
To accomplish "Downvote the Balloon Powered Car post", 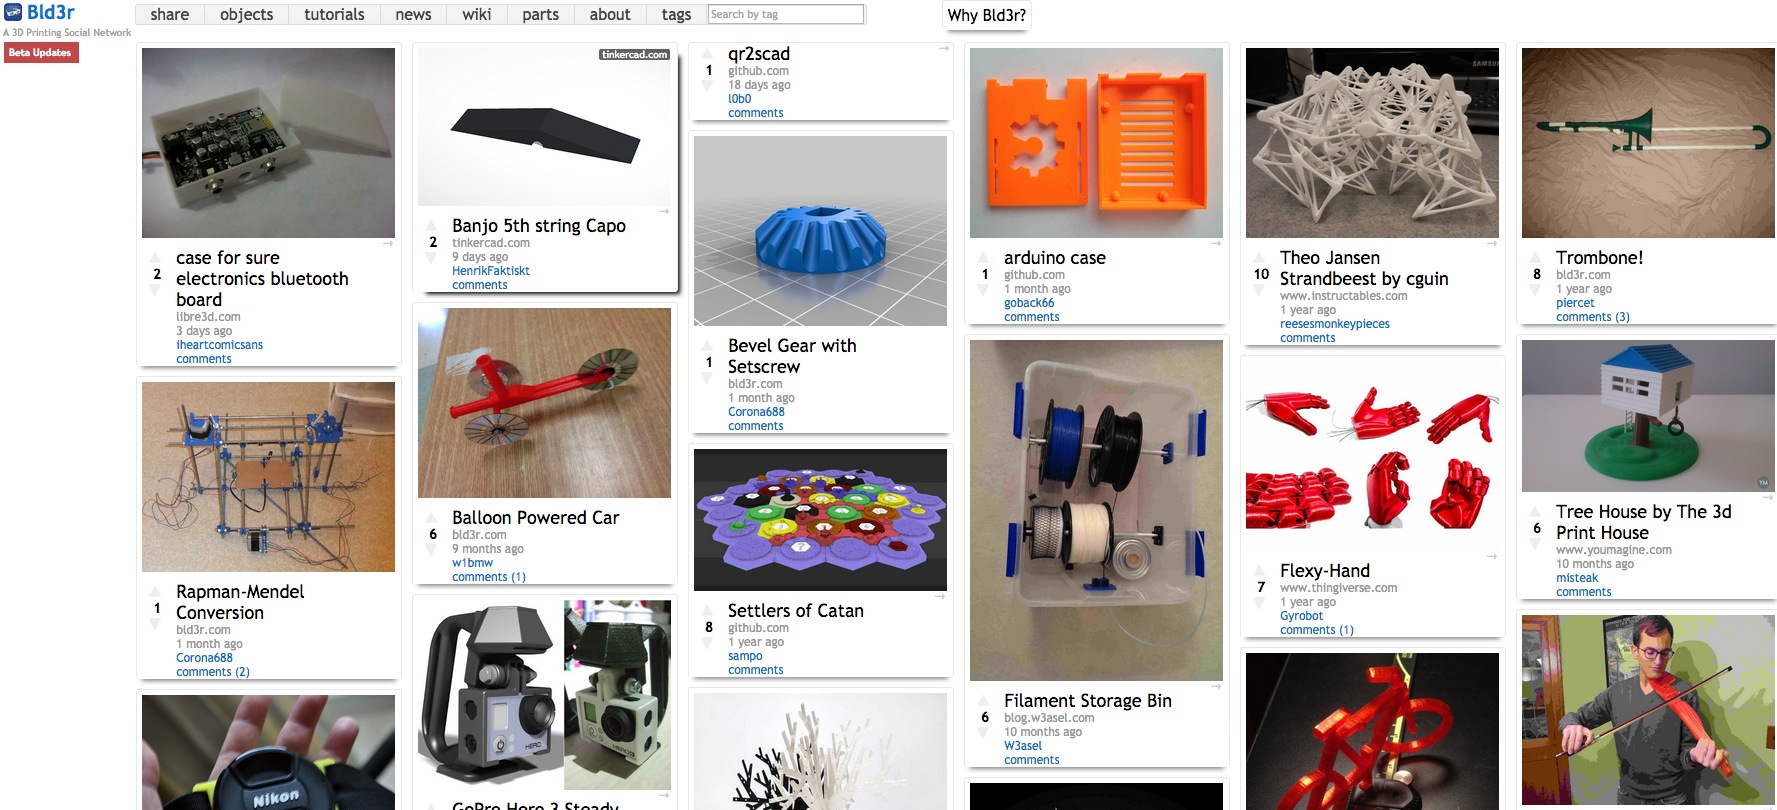I will pos(432,550).
